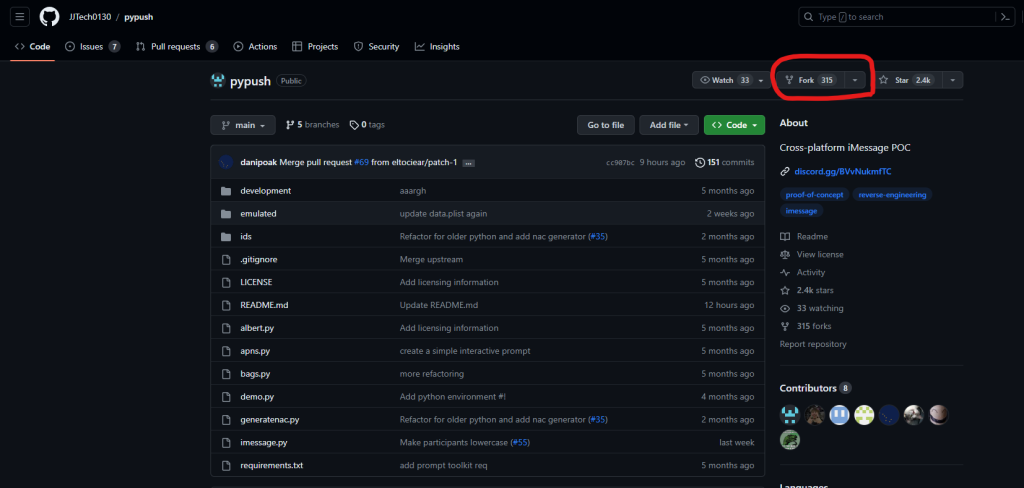This screenshot has height=488, width=1024.
Task: Click the development folder icon
Action: 225,190
